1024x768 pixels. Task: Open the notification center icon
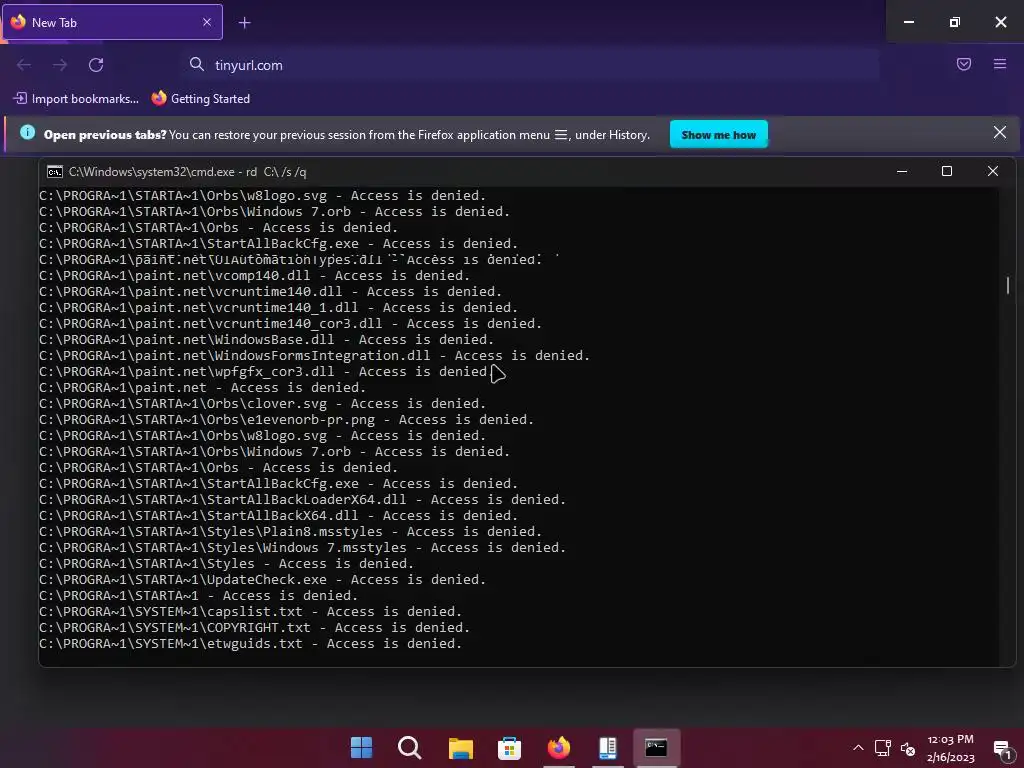tap(1002, 748)
